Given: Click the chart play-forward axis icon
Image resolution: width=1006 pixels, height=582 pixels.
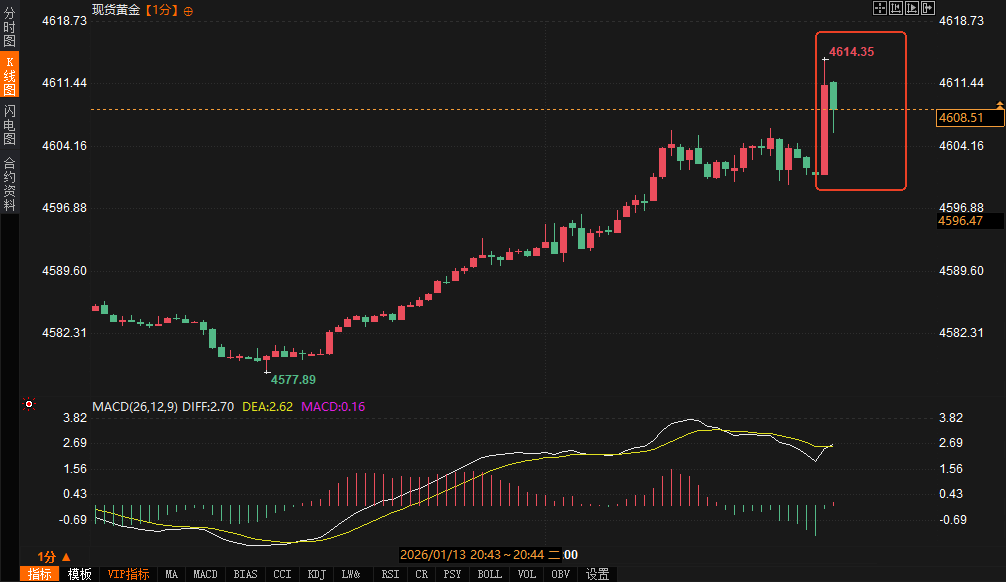Looking at the screenshot, I should pos(912,8).
